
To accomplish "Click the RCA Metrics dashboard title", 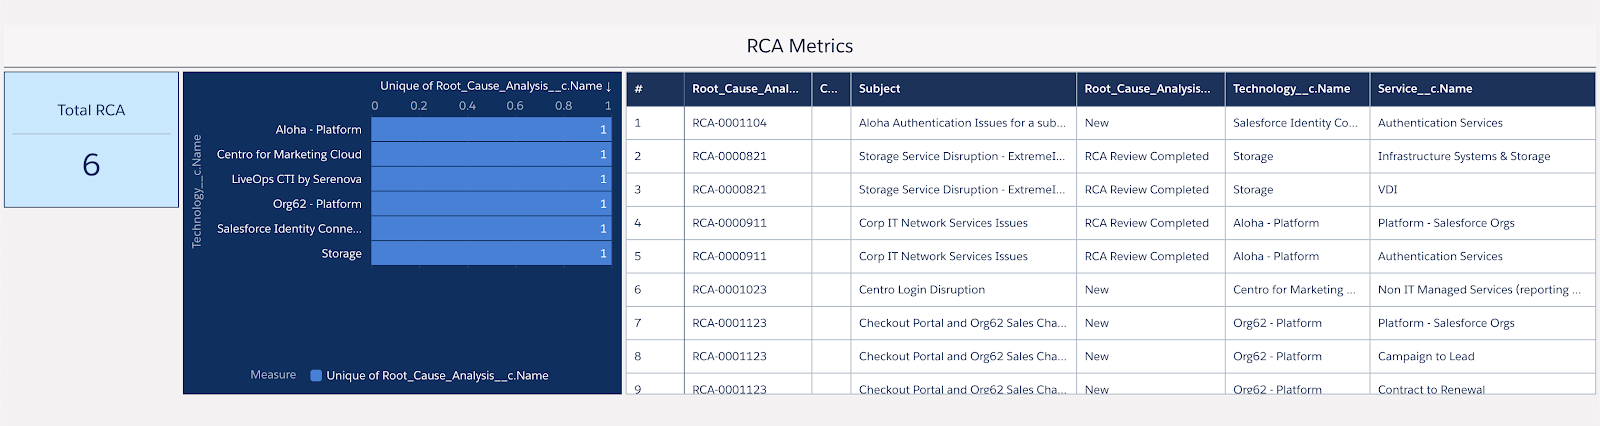I will 800,46.
